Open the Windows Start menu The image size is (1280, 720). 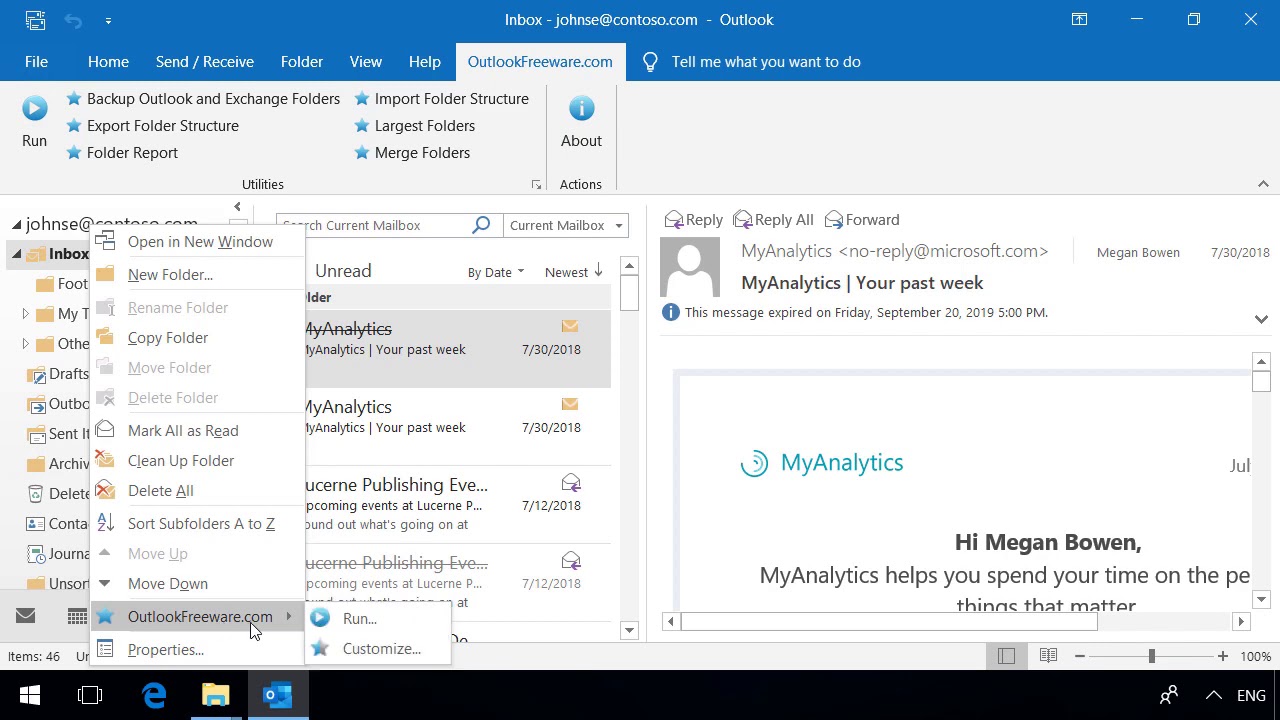click(30, 695)
